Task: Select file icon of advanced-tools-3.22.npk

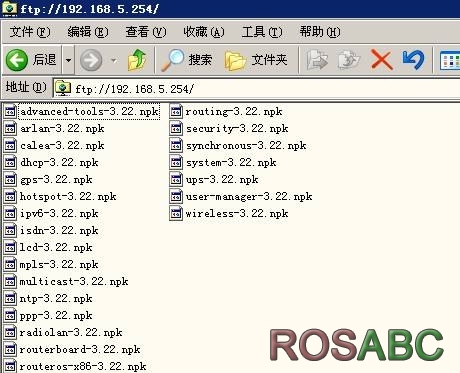Action: point(10,111)
